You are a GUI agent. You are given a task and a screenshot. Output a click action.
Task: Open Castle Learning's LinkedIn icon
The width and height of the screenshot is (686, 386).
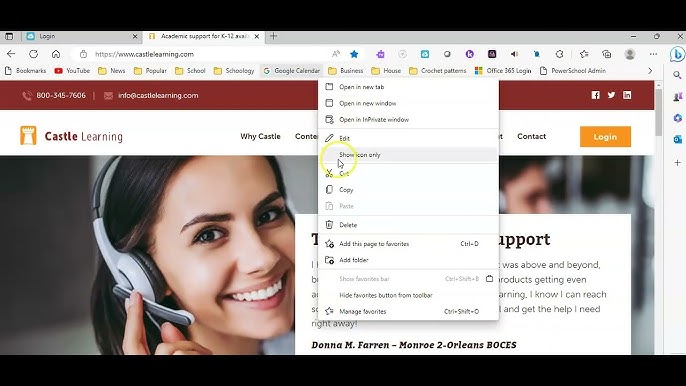627,95
